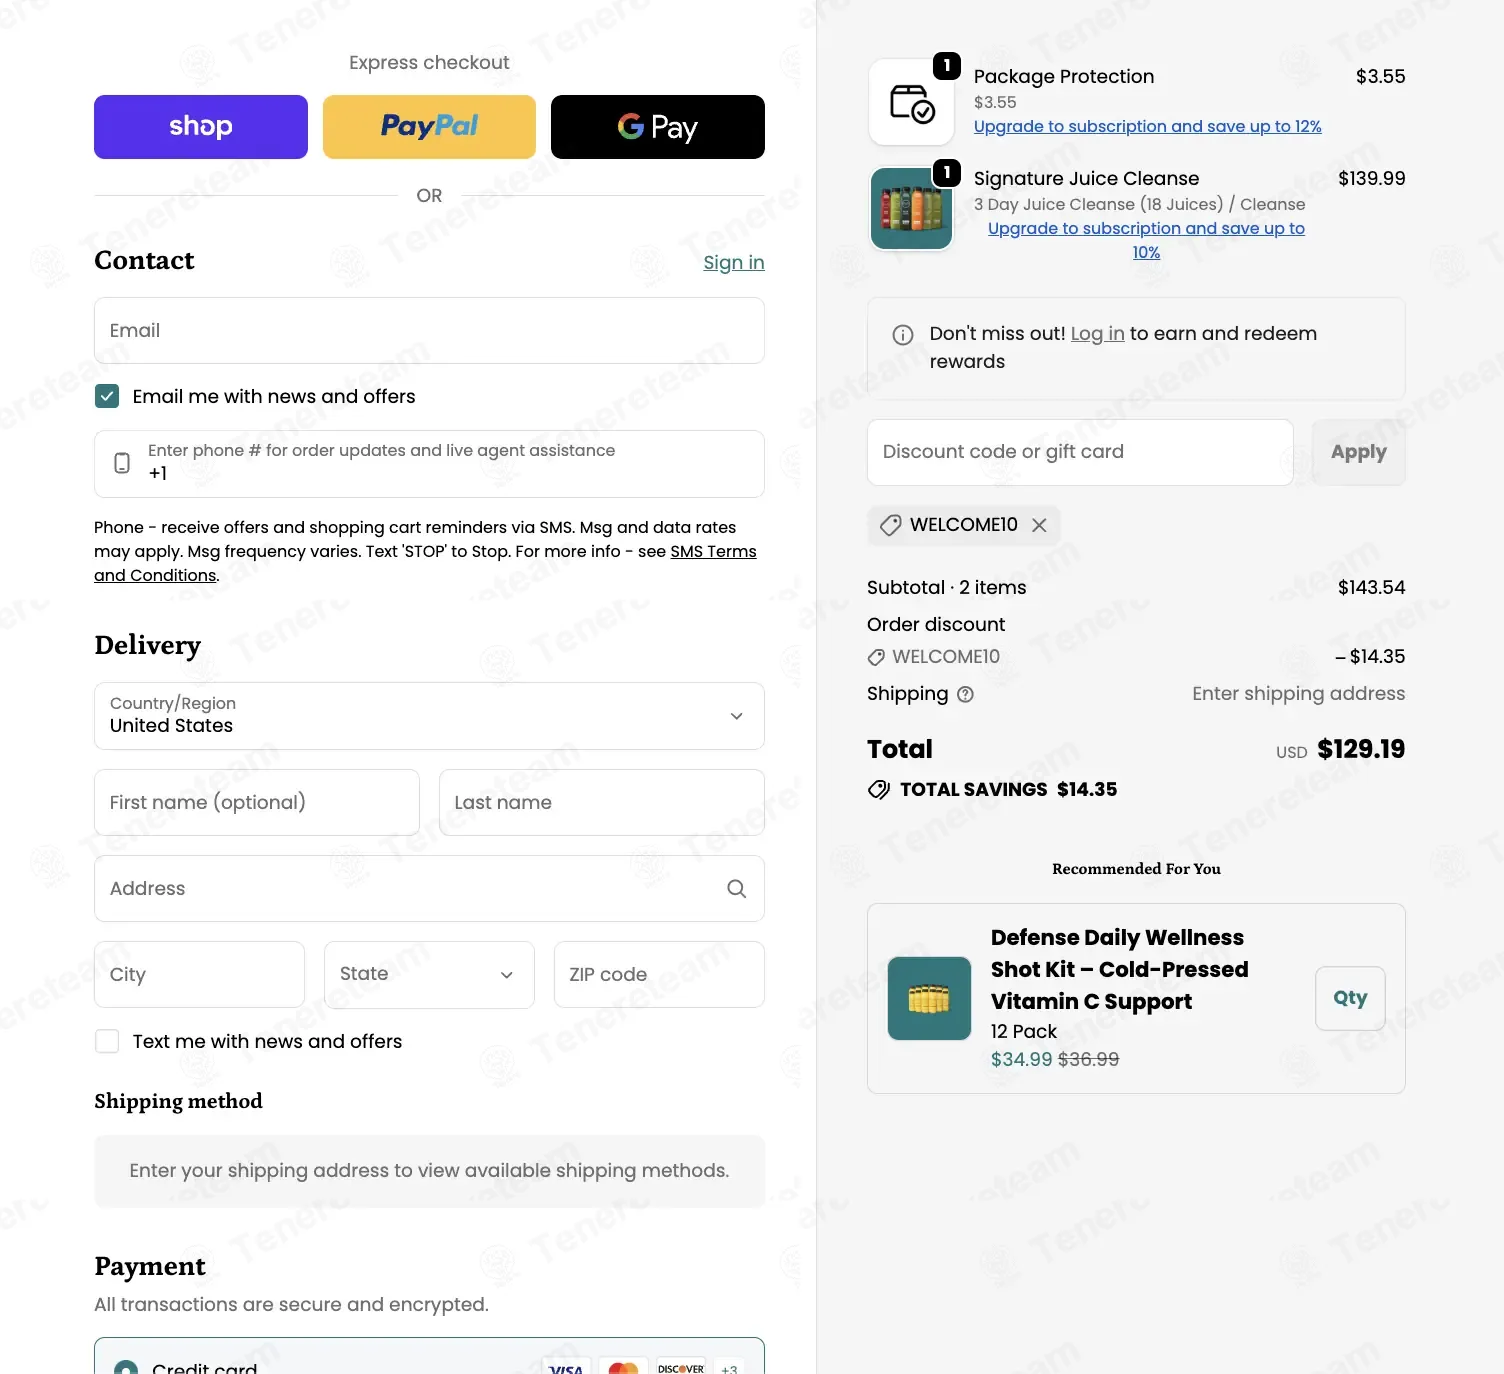Viewport: 1504px width, 1374px height.
Task: Select the Credit card radio button
Action: click(x=126, y=1367)
